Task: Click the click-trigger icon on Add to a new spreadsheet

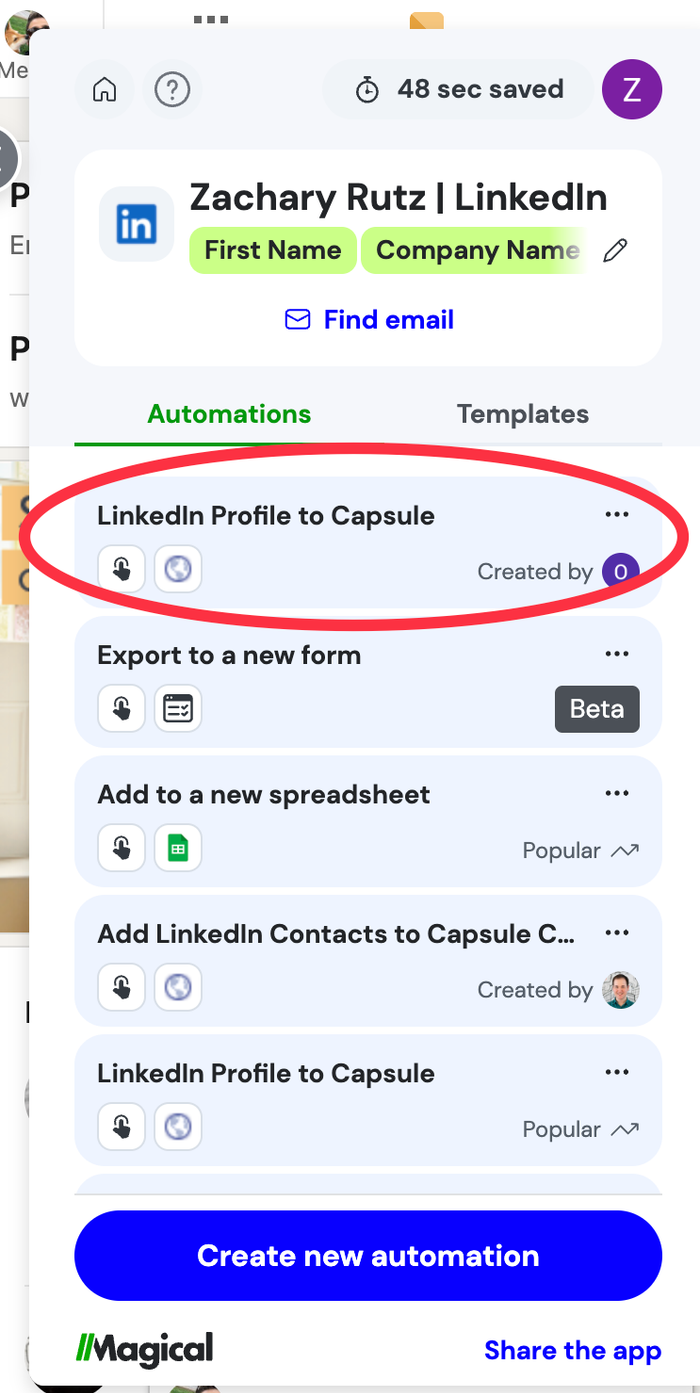Action: (x=121, y=847)
